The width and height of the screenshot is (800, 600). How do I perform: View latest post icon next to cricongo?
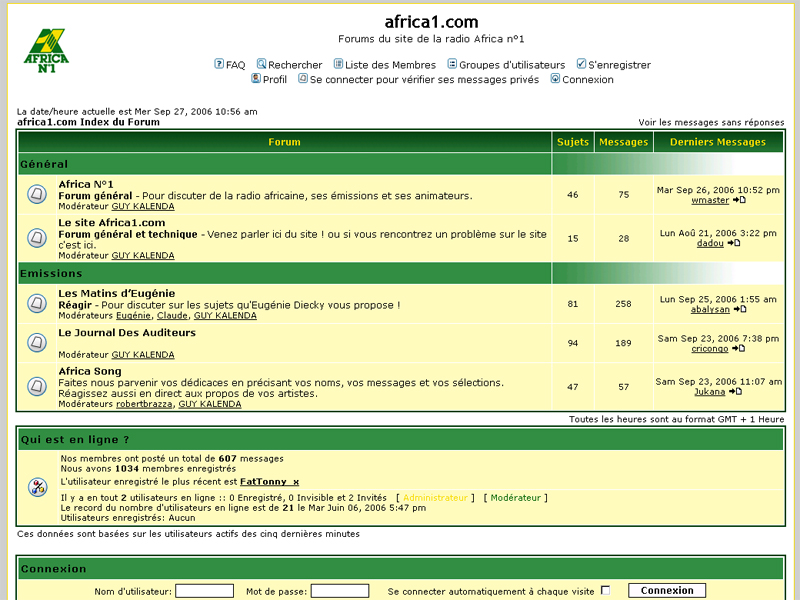coord(738,348)
